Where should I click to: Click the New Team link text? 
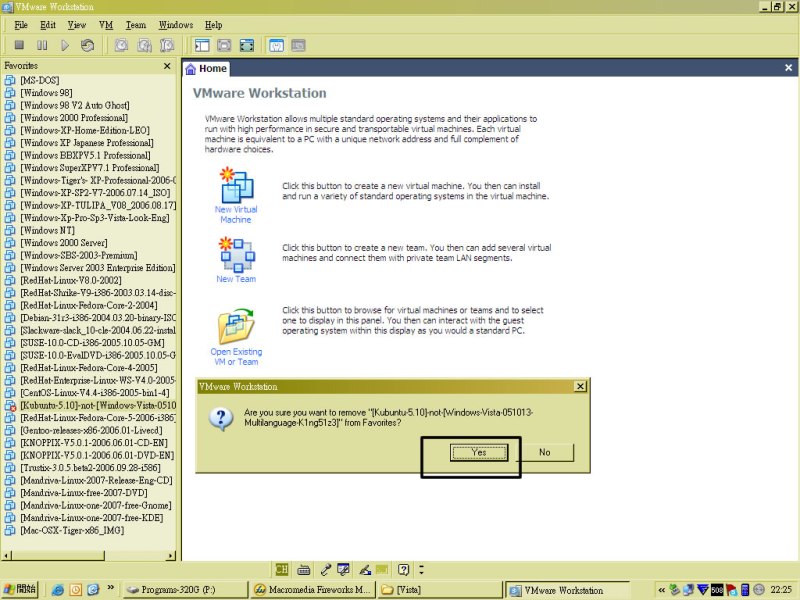coord(236,279)
